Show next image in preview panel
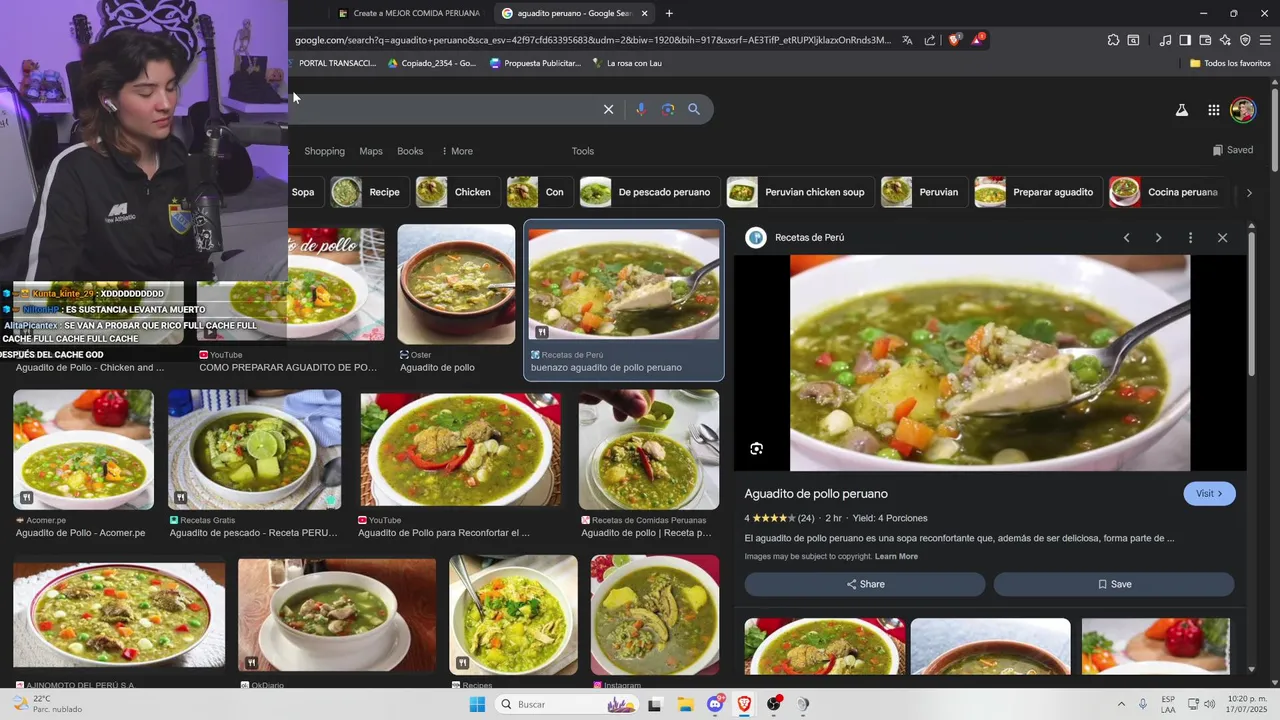 point(1158,238)
